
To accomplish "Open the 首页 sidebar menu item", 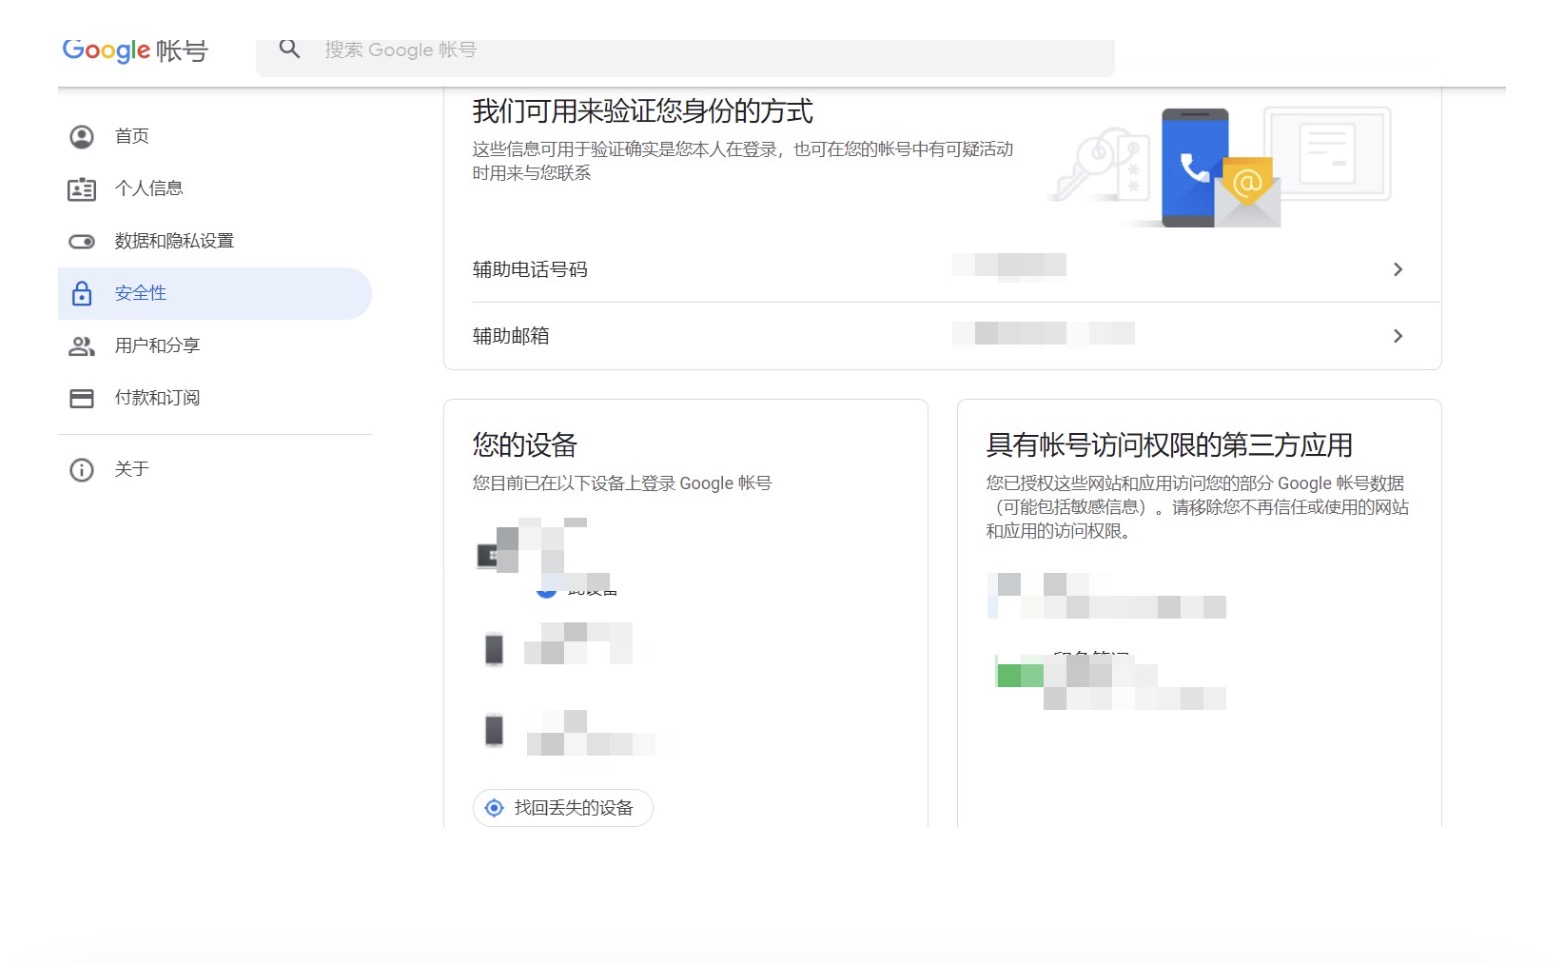I will pyautogui.click(x=214, y=136).
